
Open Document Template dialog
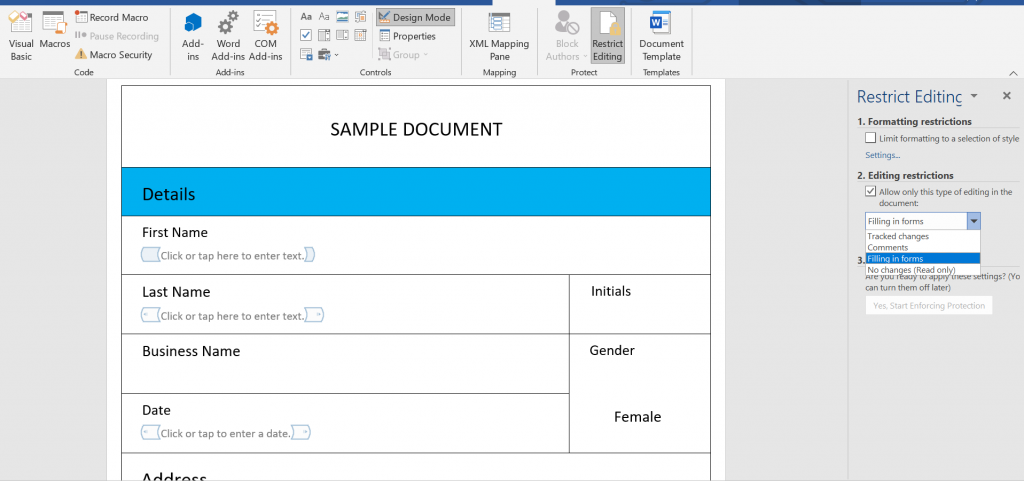click(x=661, y=37)
